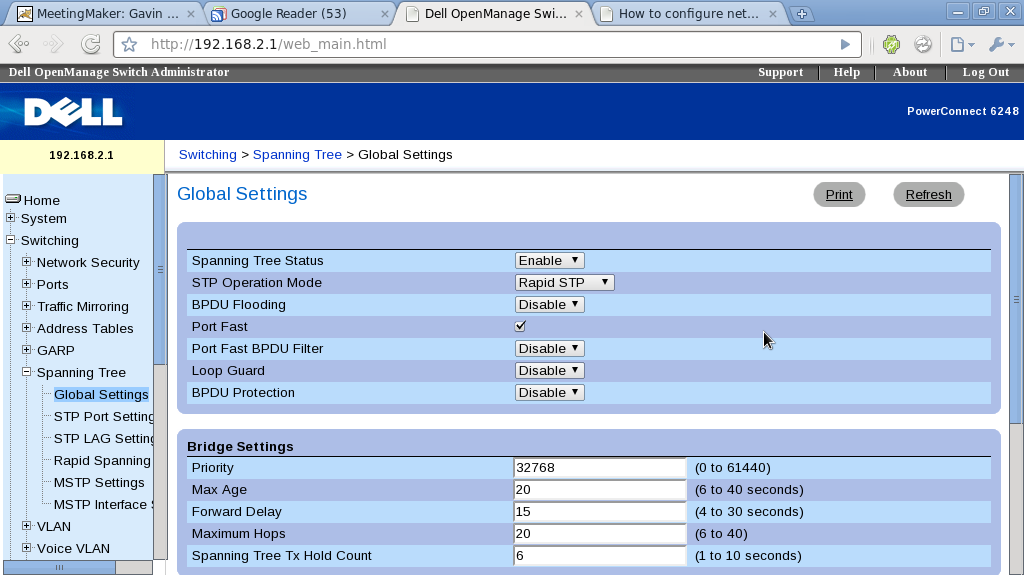Close the Google Reader tab

[x=385, y=14]
